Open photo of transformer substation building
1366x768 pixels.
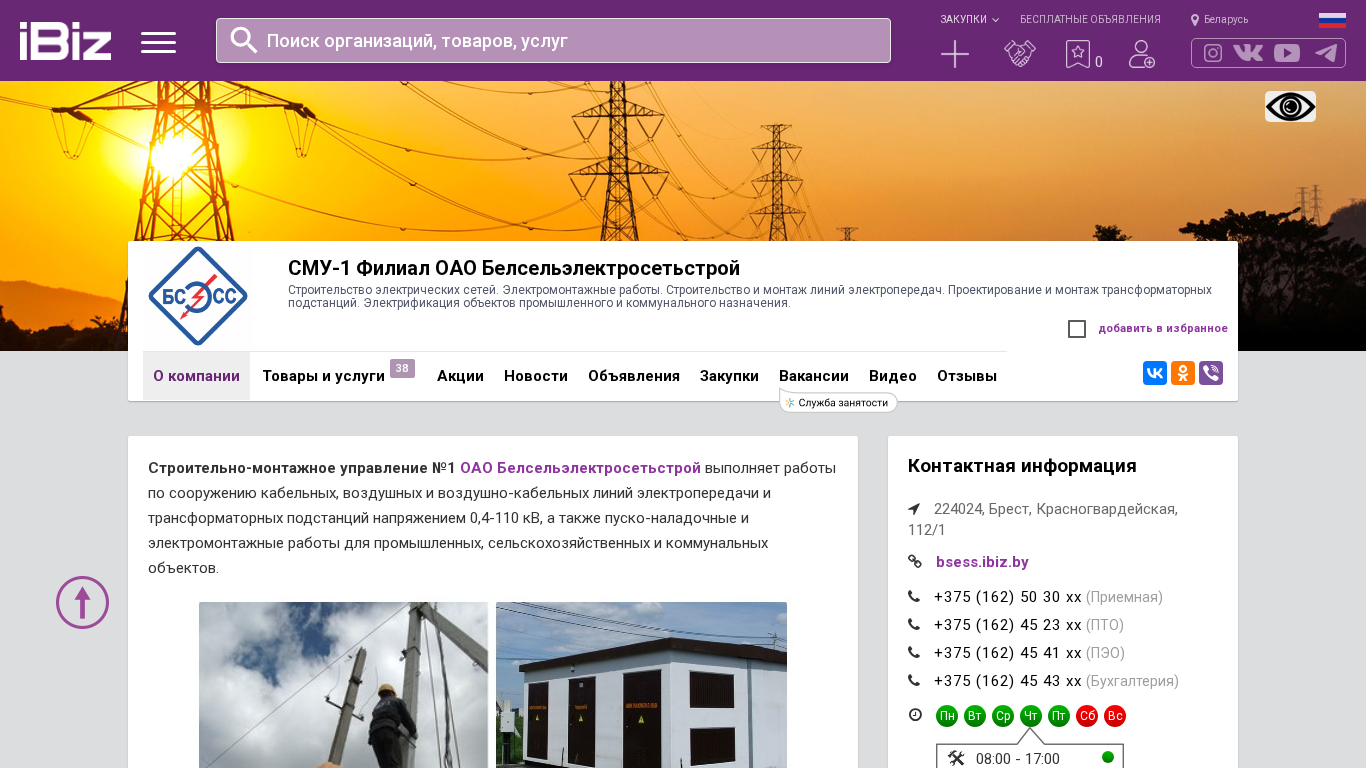coord(641,685)
